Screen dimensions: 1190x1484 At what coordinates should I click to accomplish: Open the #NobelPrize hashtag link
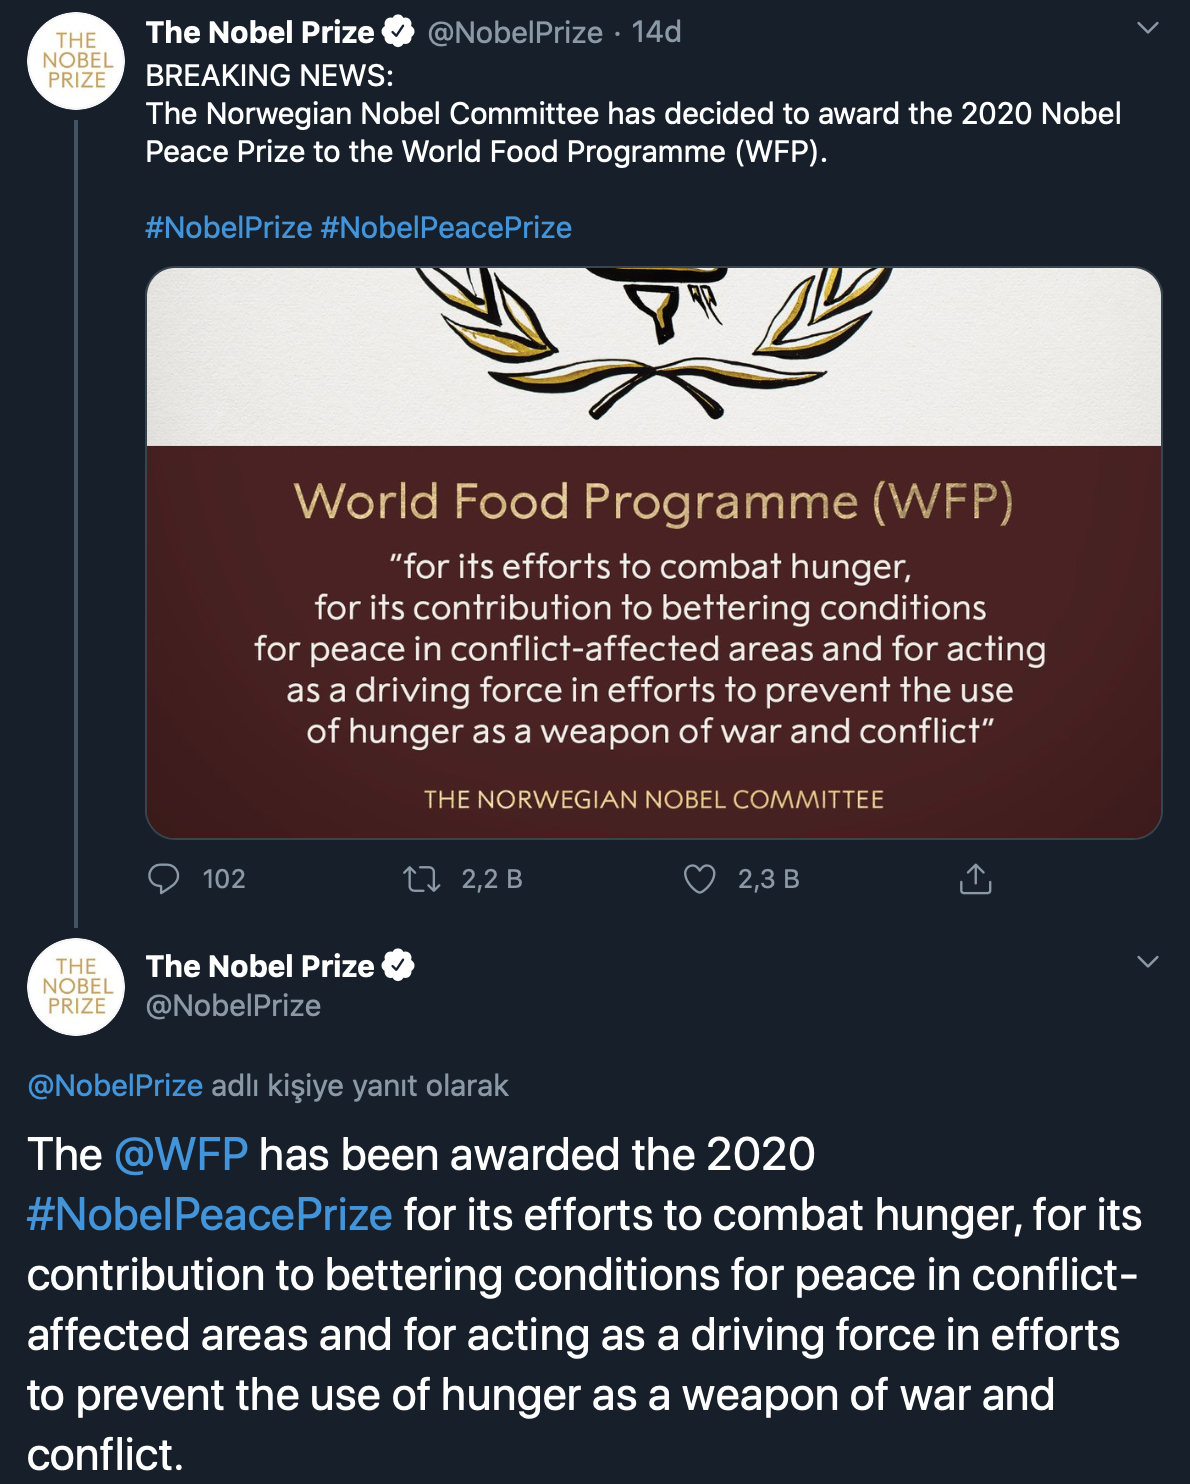point(228,228)
